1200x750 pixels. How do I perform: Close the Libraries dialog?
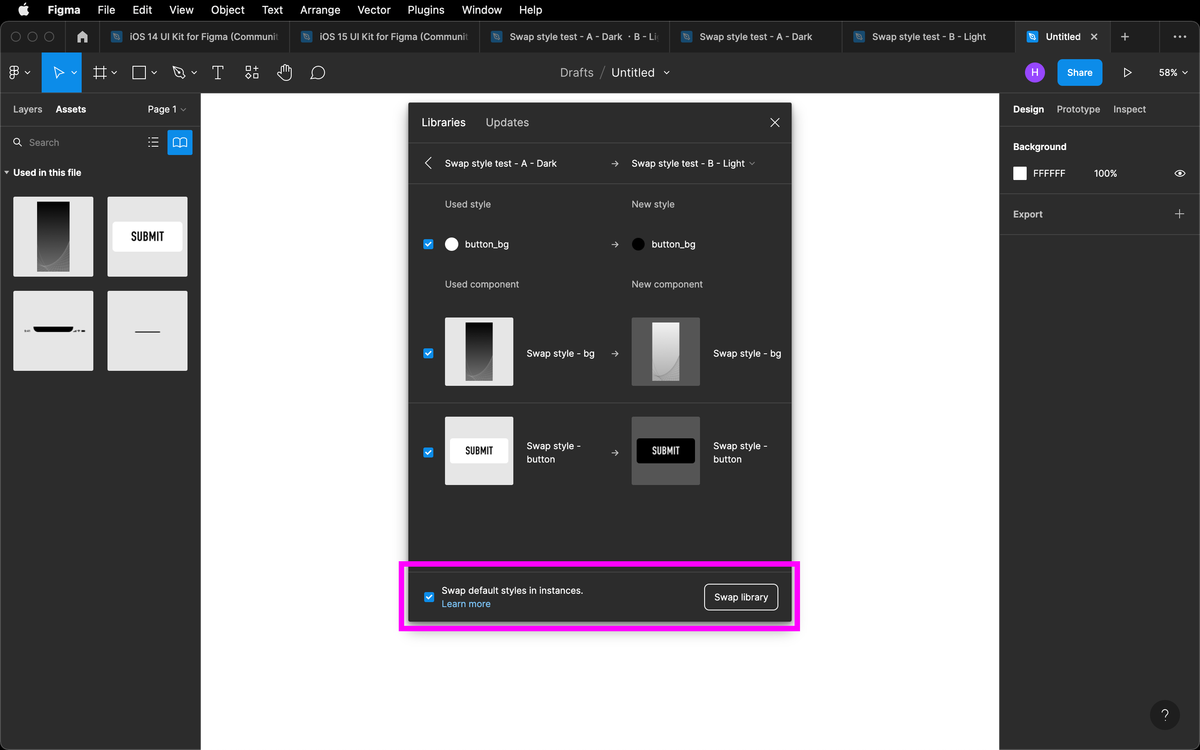[775, 122]
